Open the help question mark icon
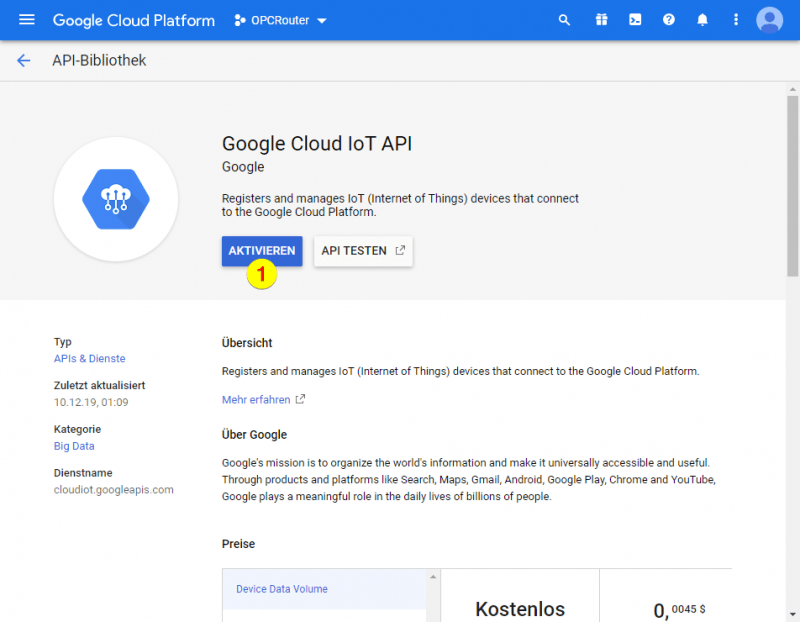Screen dimensions: 800x622 (668, 20)
